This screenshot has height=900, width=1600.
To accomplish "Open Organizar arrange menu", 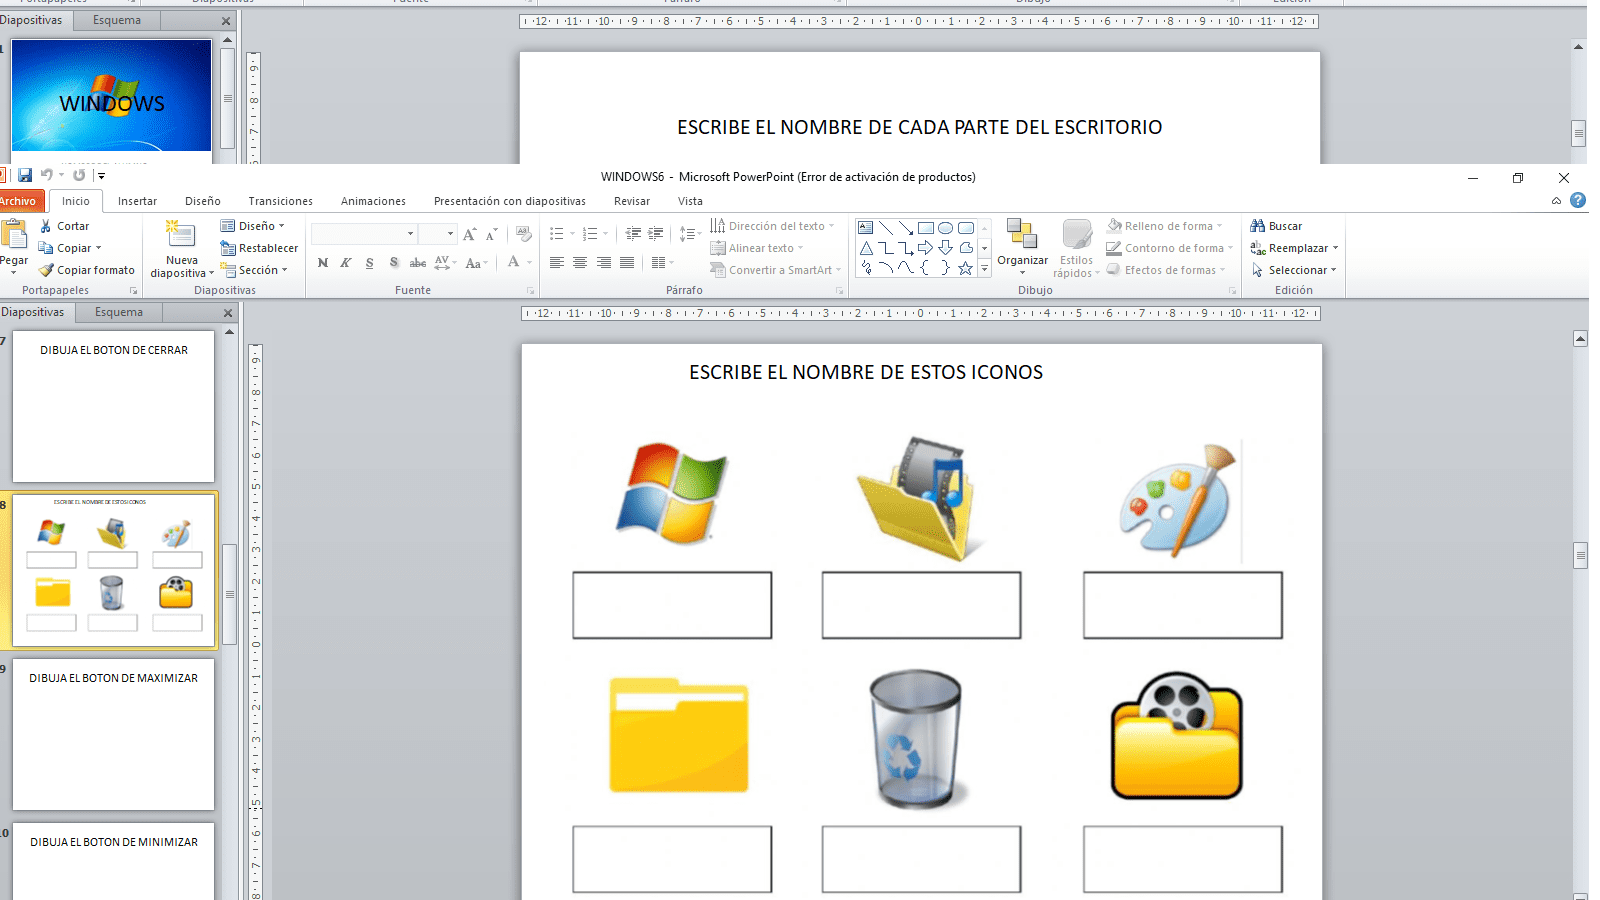I will (1022, 247).
